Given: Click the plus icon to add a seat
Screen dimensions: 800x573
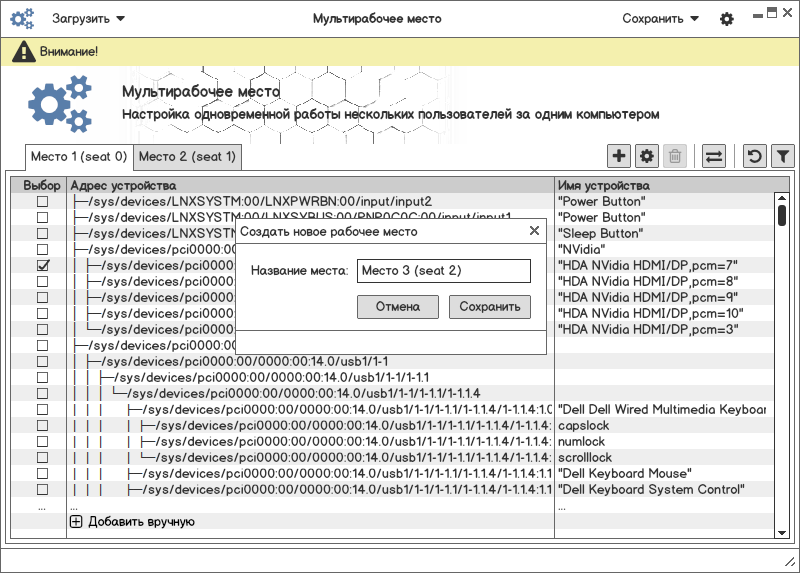Looking at the screenshot, I should (x=619, y=156).
